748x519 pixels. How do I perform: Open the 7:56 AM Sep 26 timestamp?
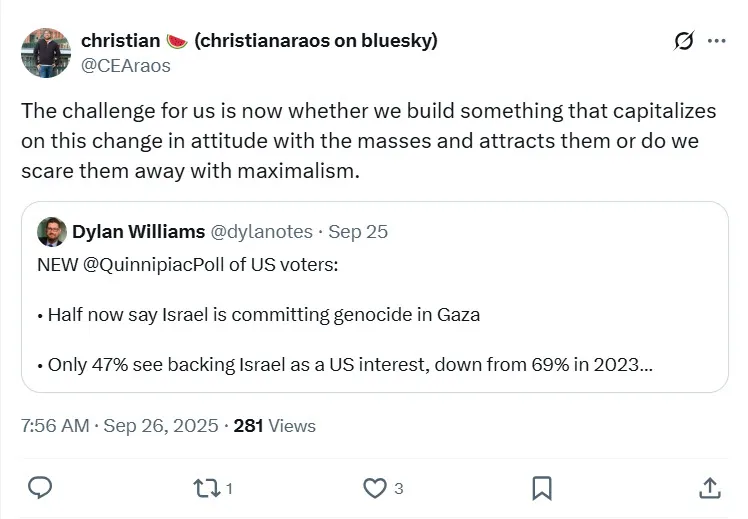[119, 425]
